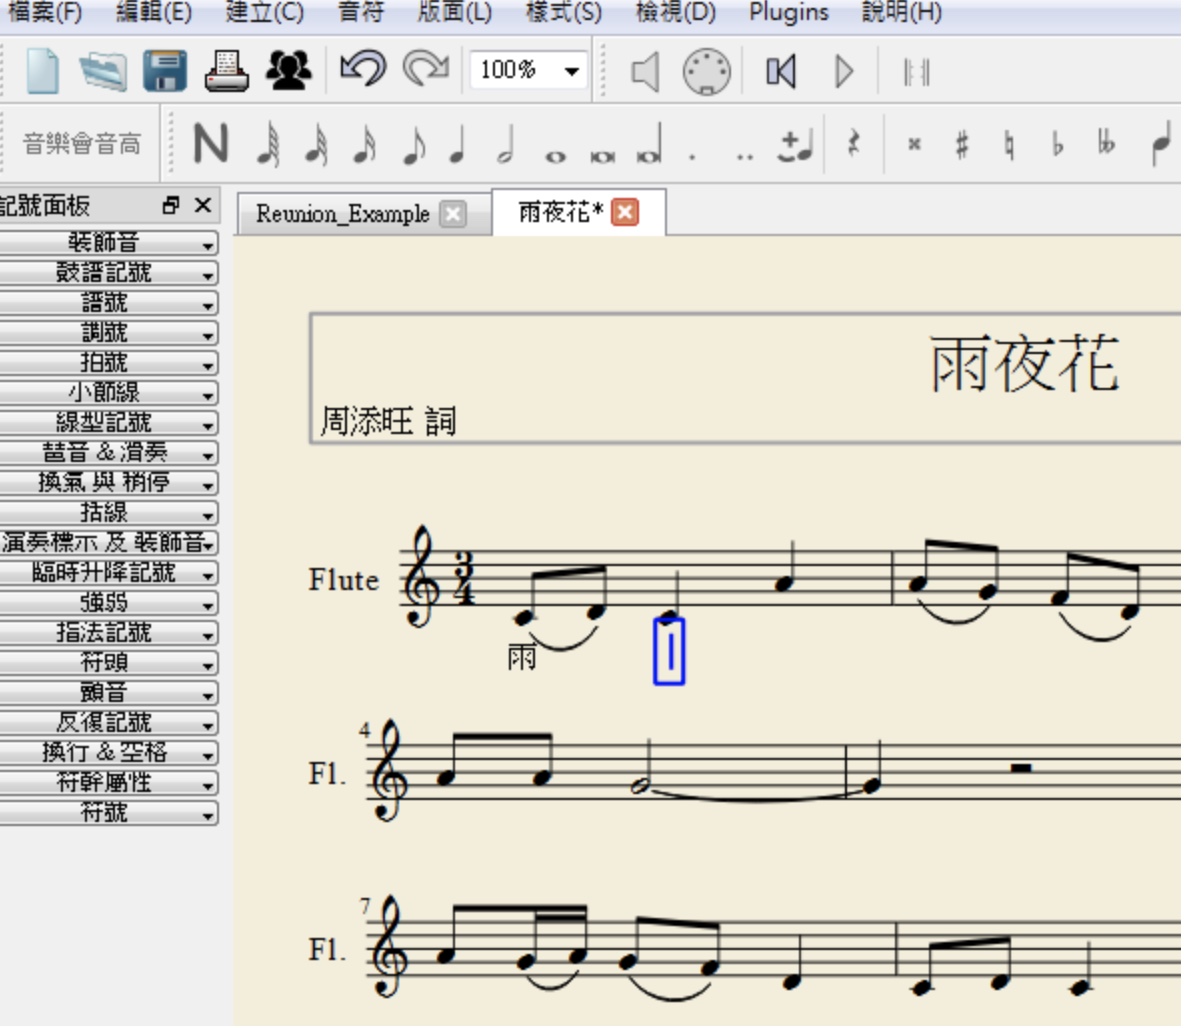Close the Reunion_Example tab
Image resolution: width=1184 pixels, height=1028 pixels.
(x=453, y=214)
